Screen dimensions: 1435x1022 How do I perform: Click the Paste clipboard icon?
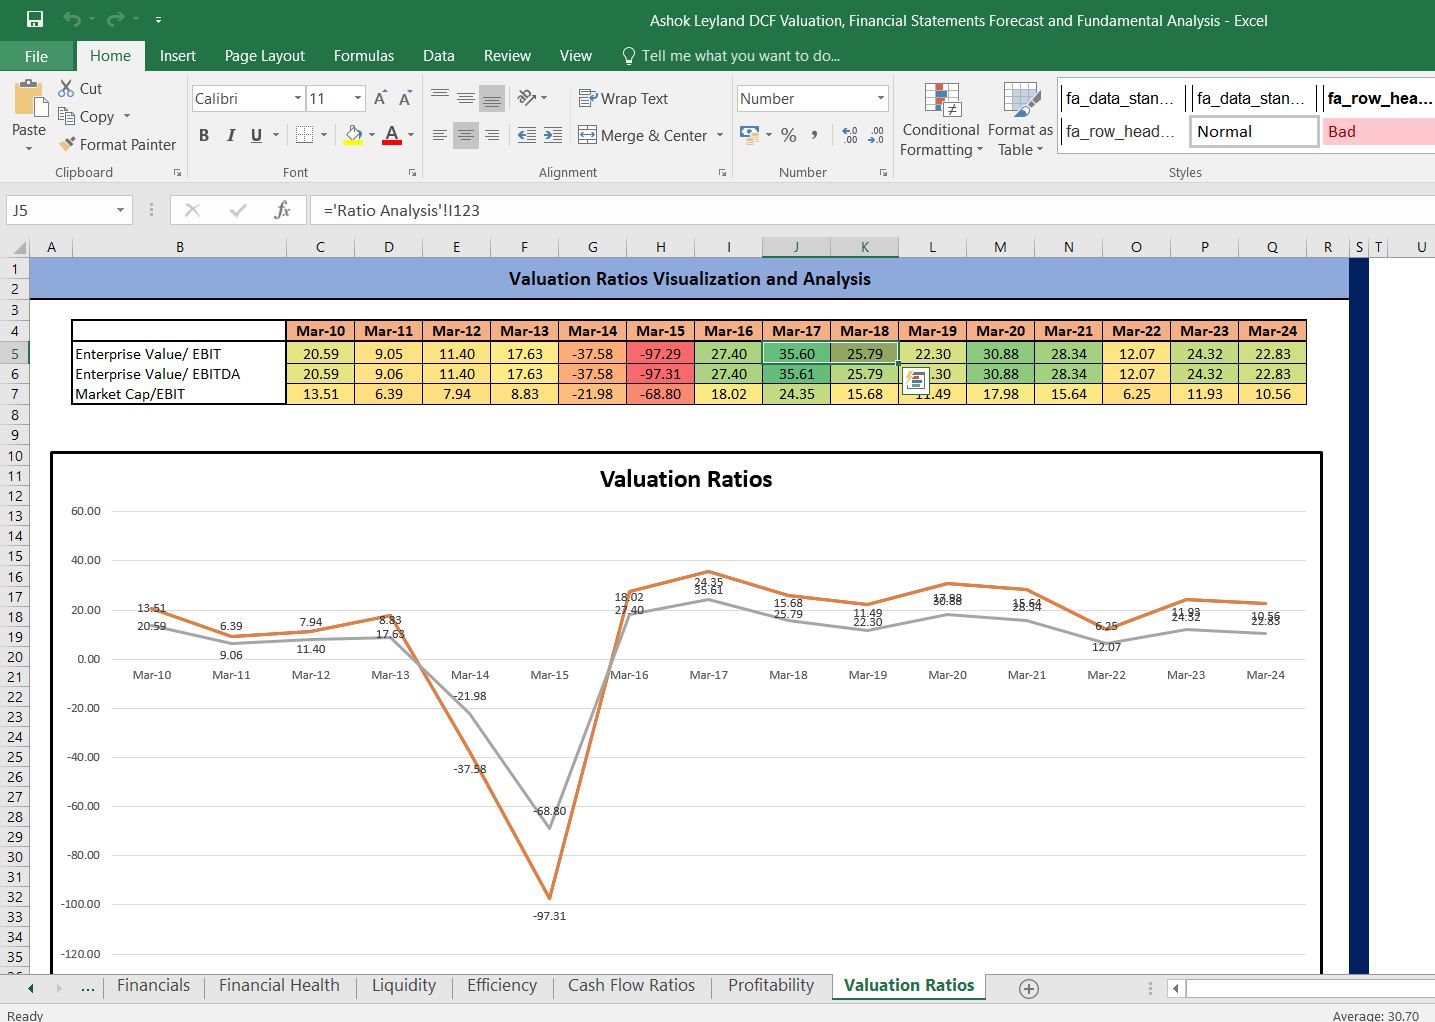click(x=29, y=100)
